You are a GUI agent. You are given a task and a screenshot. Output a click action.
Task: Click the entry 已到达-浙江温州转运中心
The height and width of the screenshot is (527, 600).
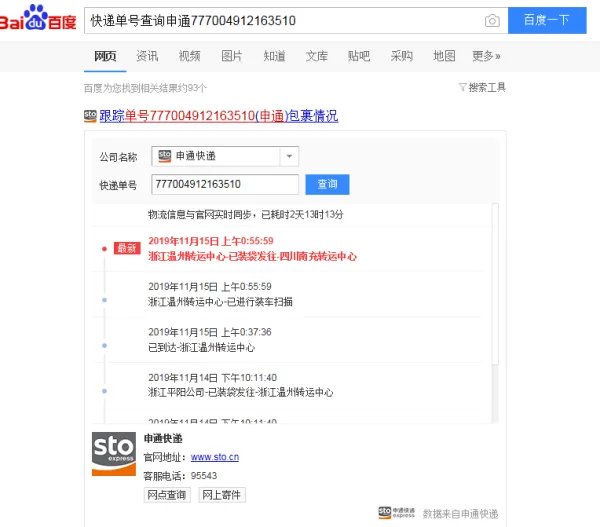[201, 348]
